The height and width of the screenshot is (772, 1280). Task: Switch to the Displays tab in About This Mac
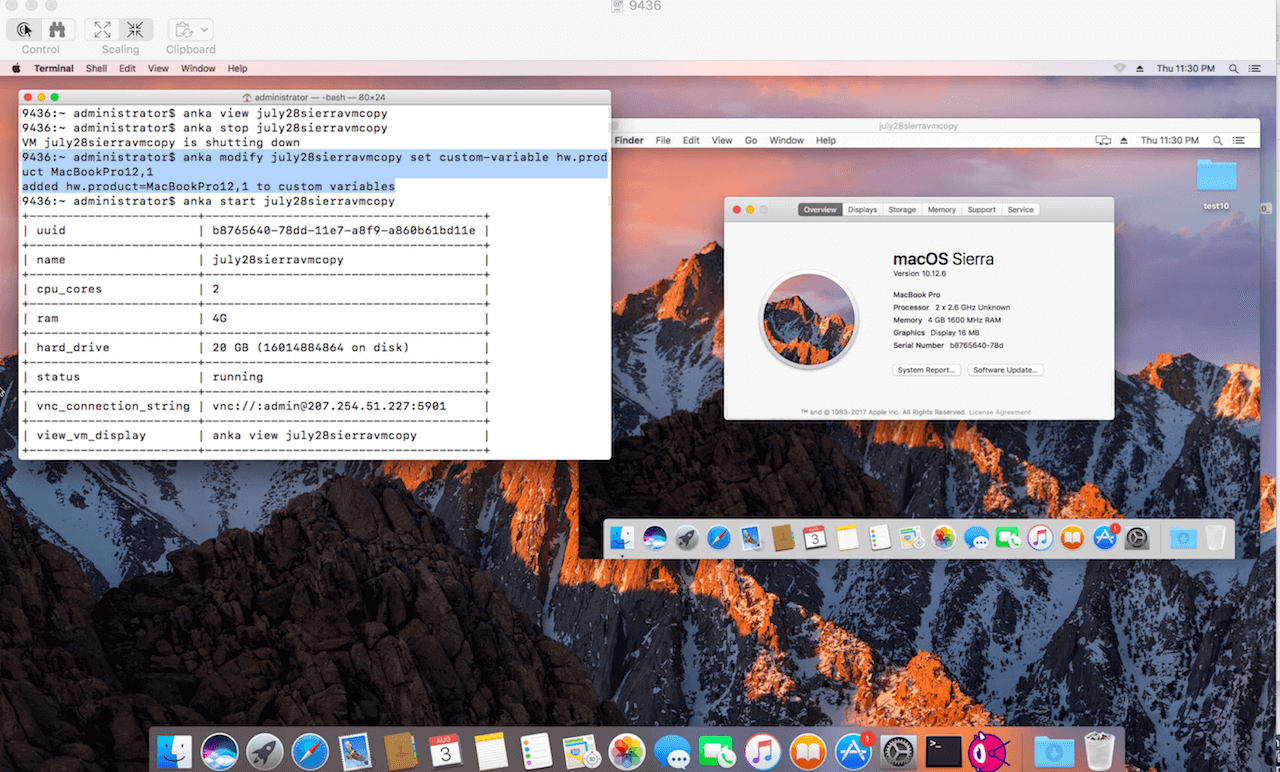(x=862, y=210)
